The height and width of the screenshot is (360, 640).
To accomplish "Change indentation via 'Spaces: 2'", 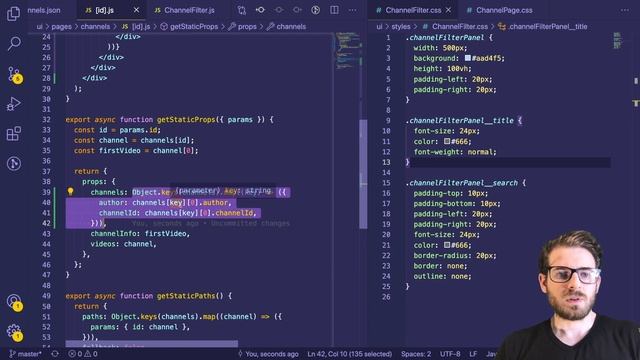I will pos(416,354).
